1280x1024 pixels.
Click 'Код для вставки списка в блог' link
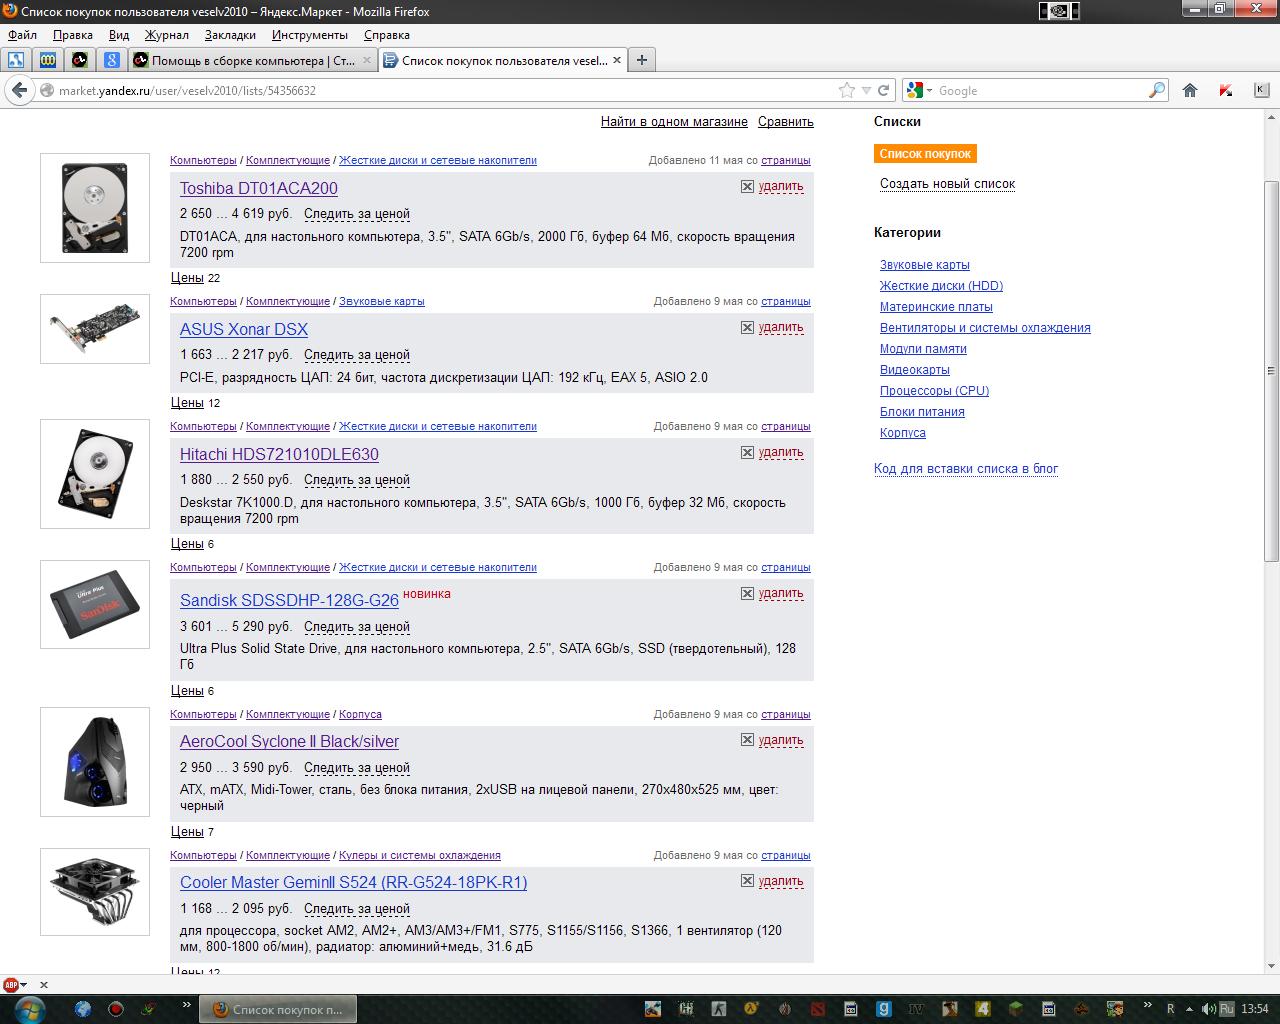click(x=966, y=468)
